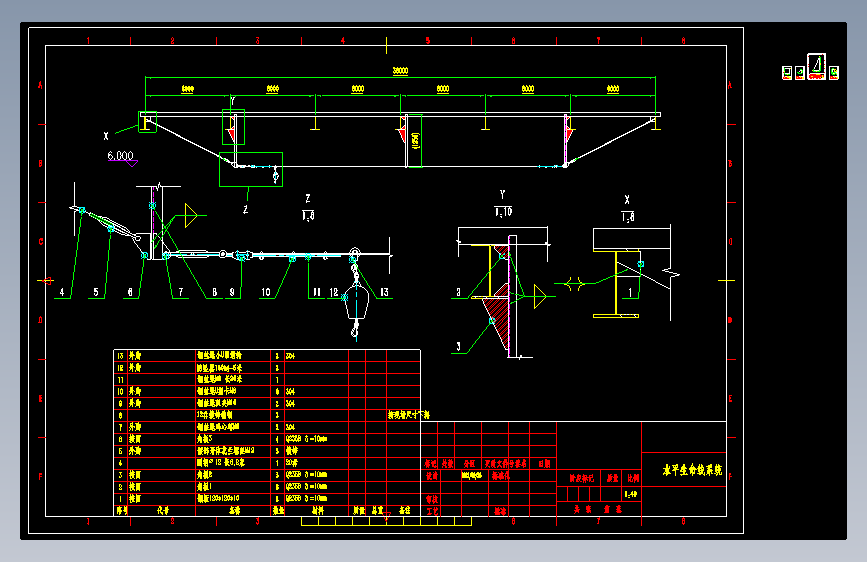Click callout number 10 in detail Z
The width and height of the screenshot is (867, 562).
266,292
